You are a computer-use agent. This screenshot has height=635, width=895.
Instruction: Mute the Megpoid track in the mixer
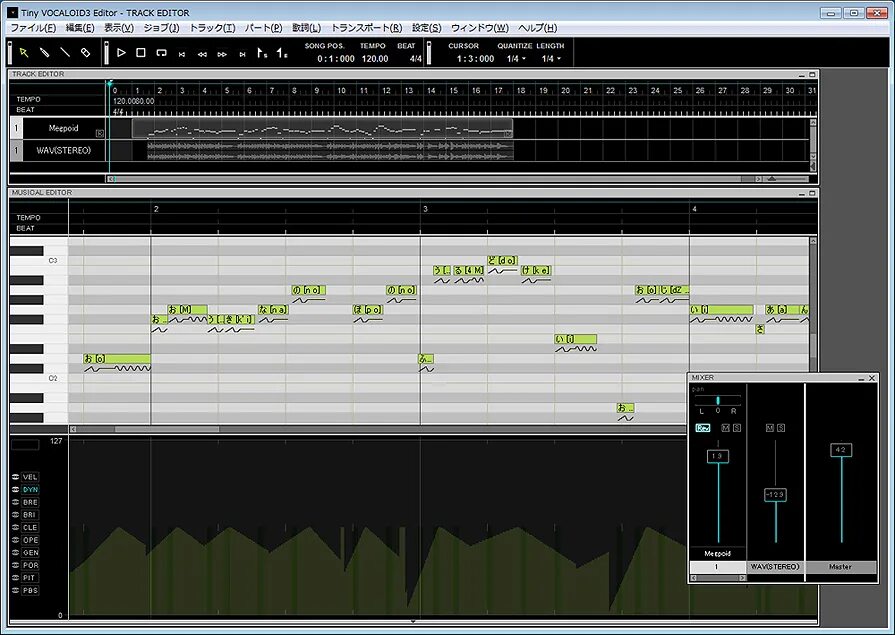coord(724,428)
